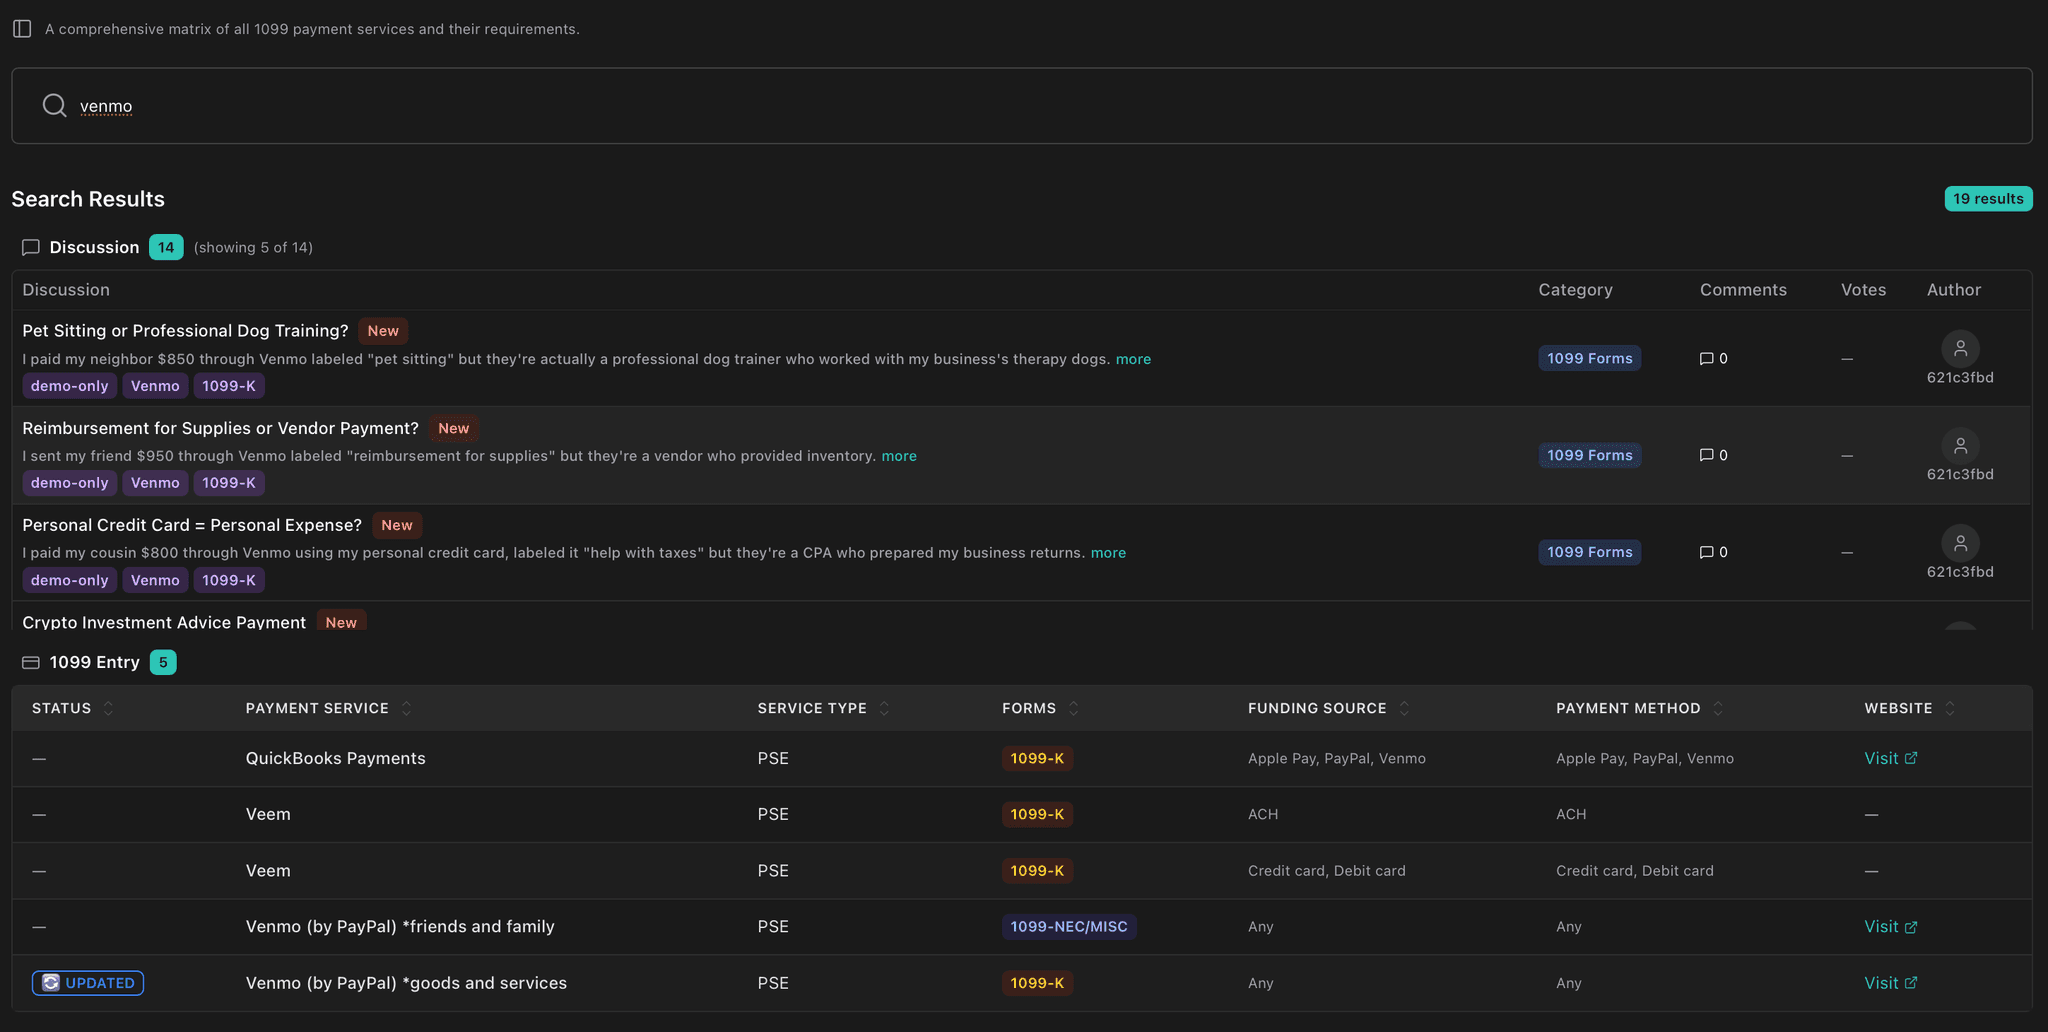
Task: Sort by Funding Source column
Action: [x=1404, y=708]
